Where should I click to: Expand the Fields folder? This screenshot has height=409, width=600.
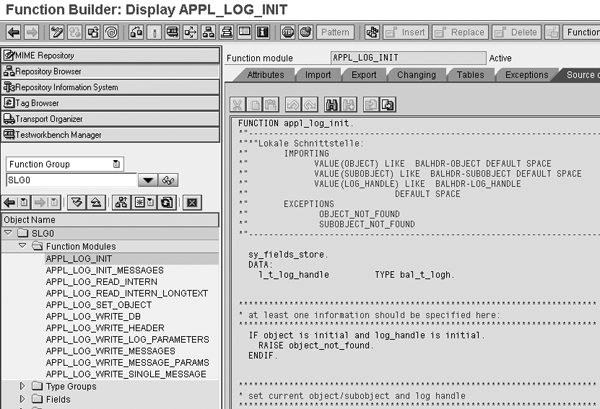coord(23,399)
